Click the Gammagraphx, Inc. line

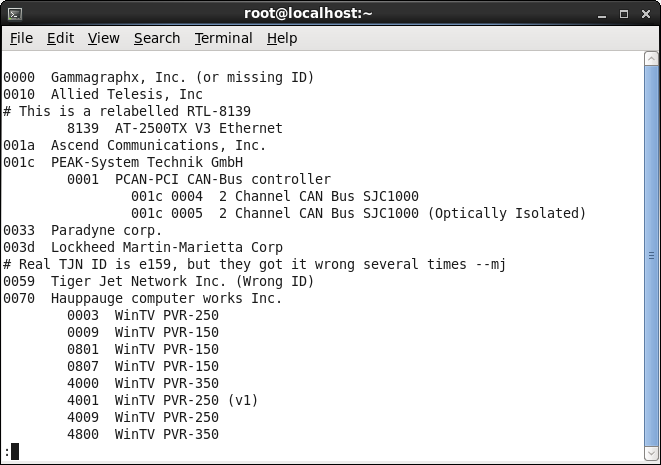(158, 77)
